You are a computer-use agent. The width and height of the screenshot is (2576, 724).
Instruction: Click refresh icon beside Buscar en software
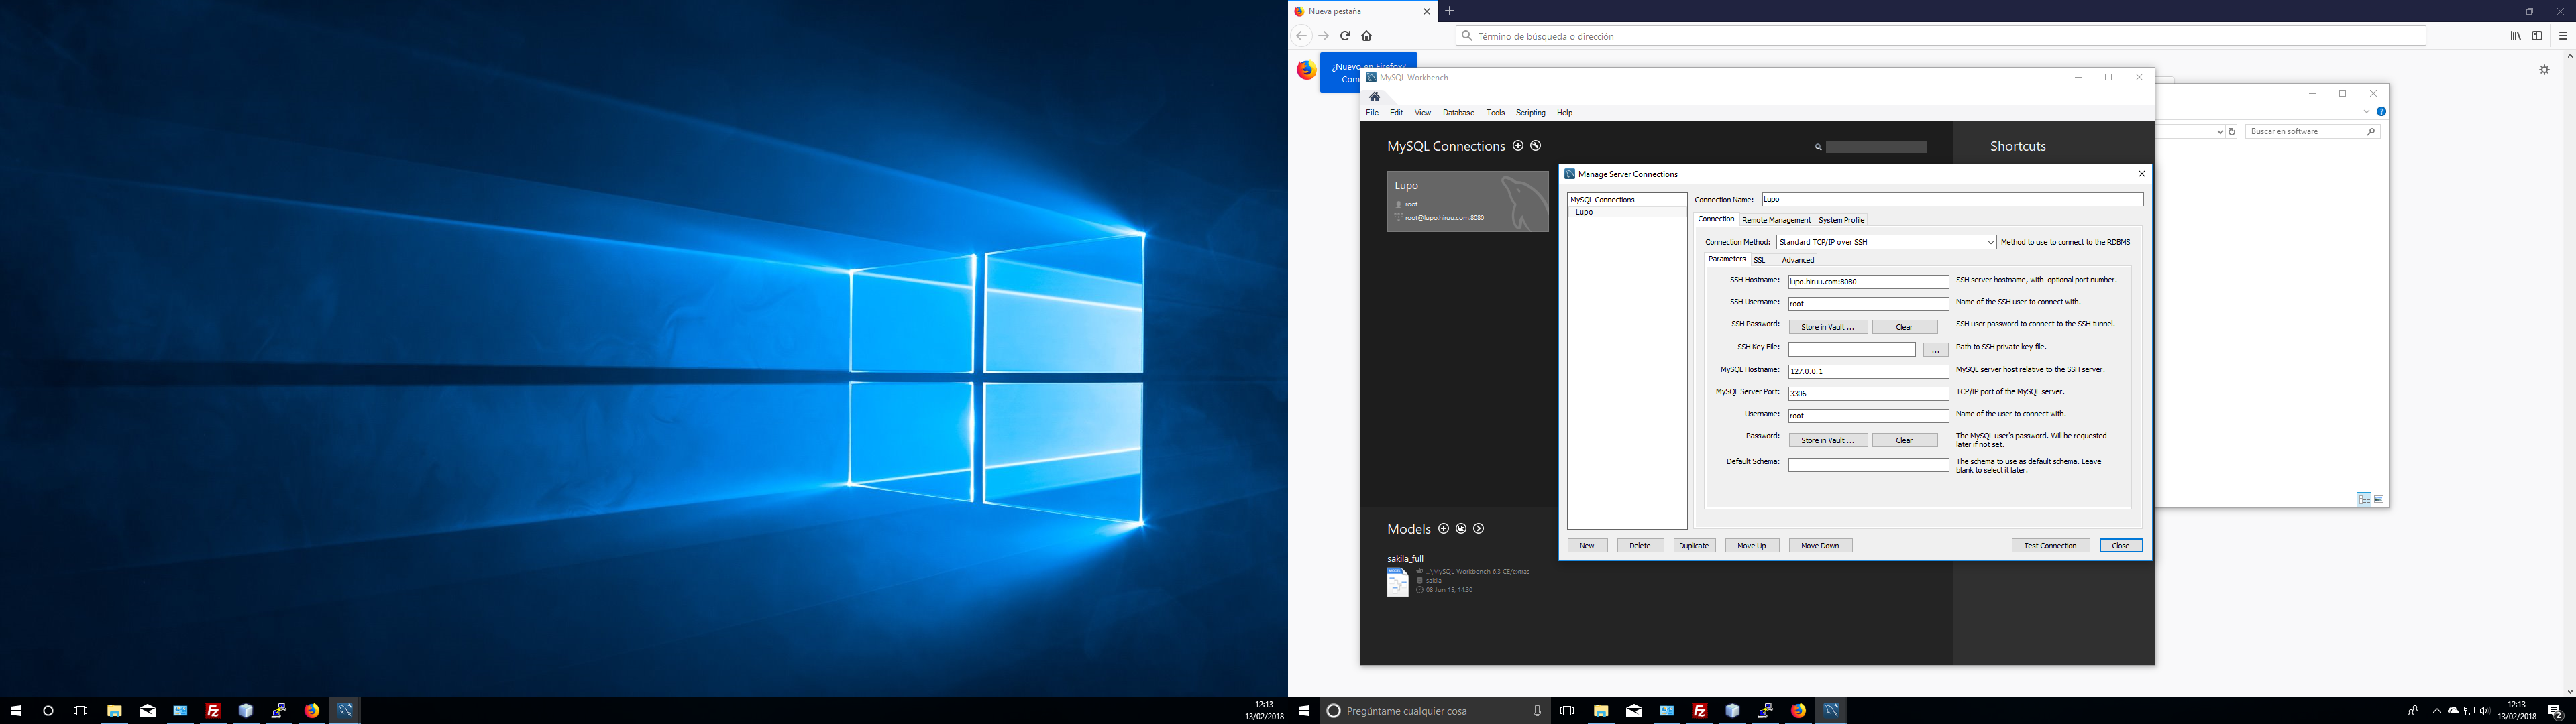[2232, 132]
